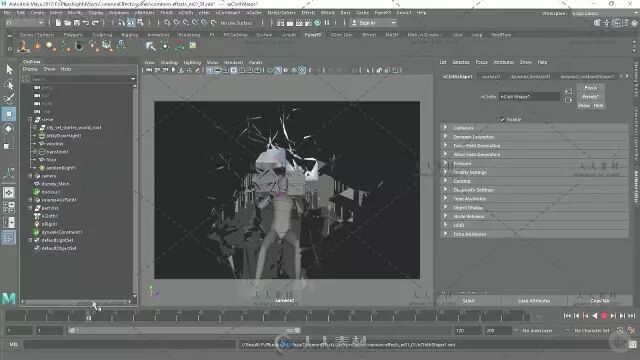
Task: Click the nCloth name input field
Action: [529, 97]
